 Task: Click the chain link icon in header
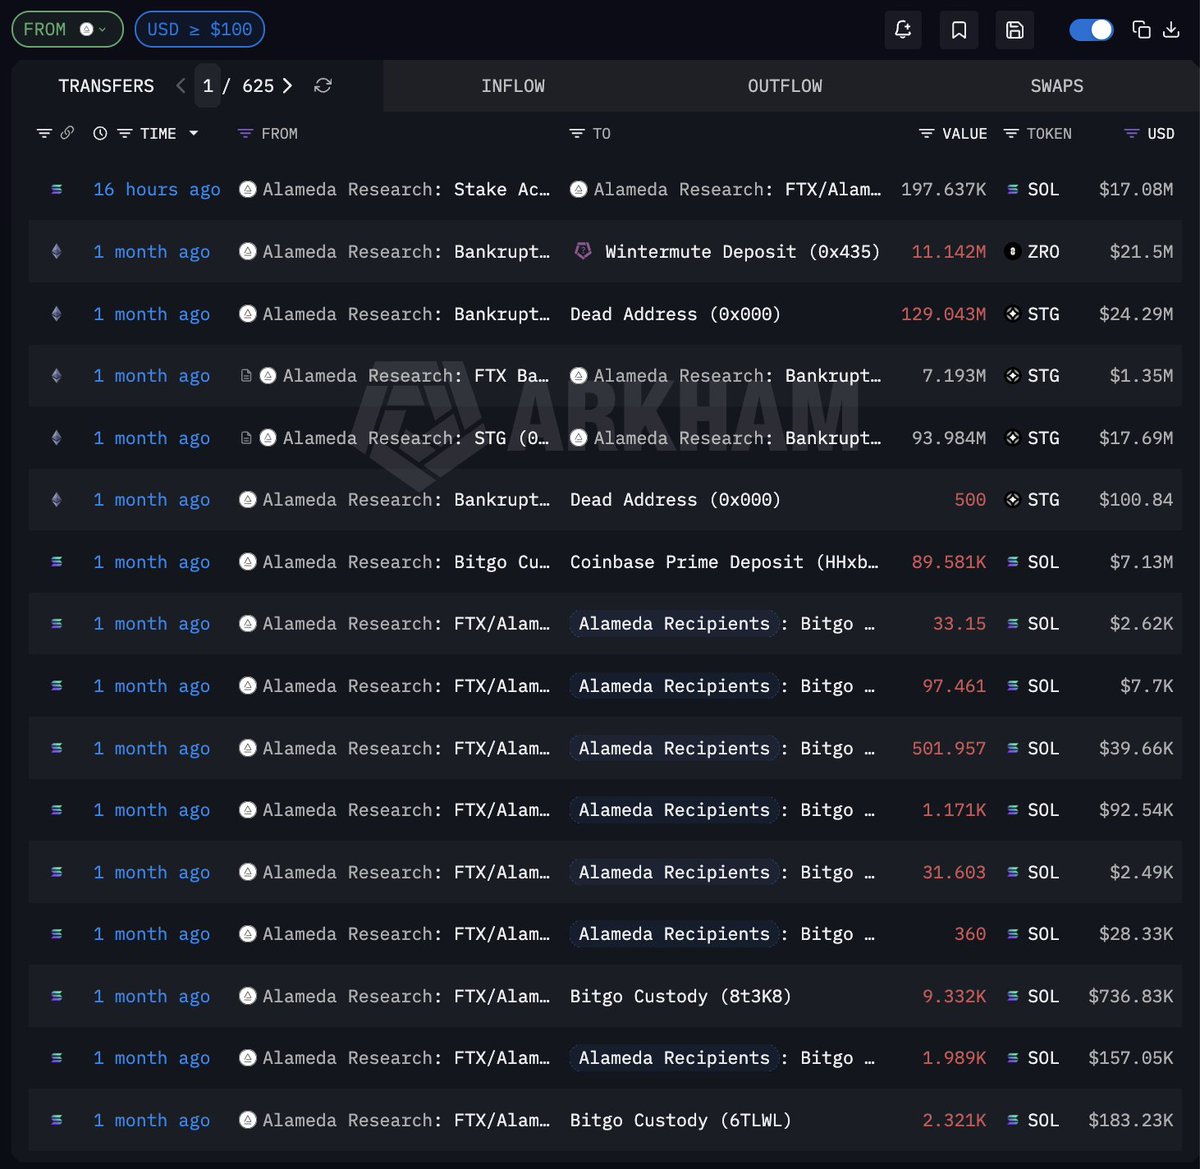67,133
